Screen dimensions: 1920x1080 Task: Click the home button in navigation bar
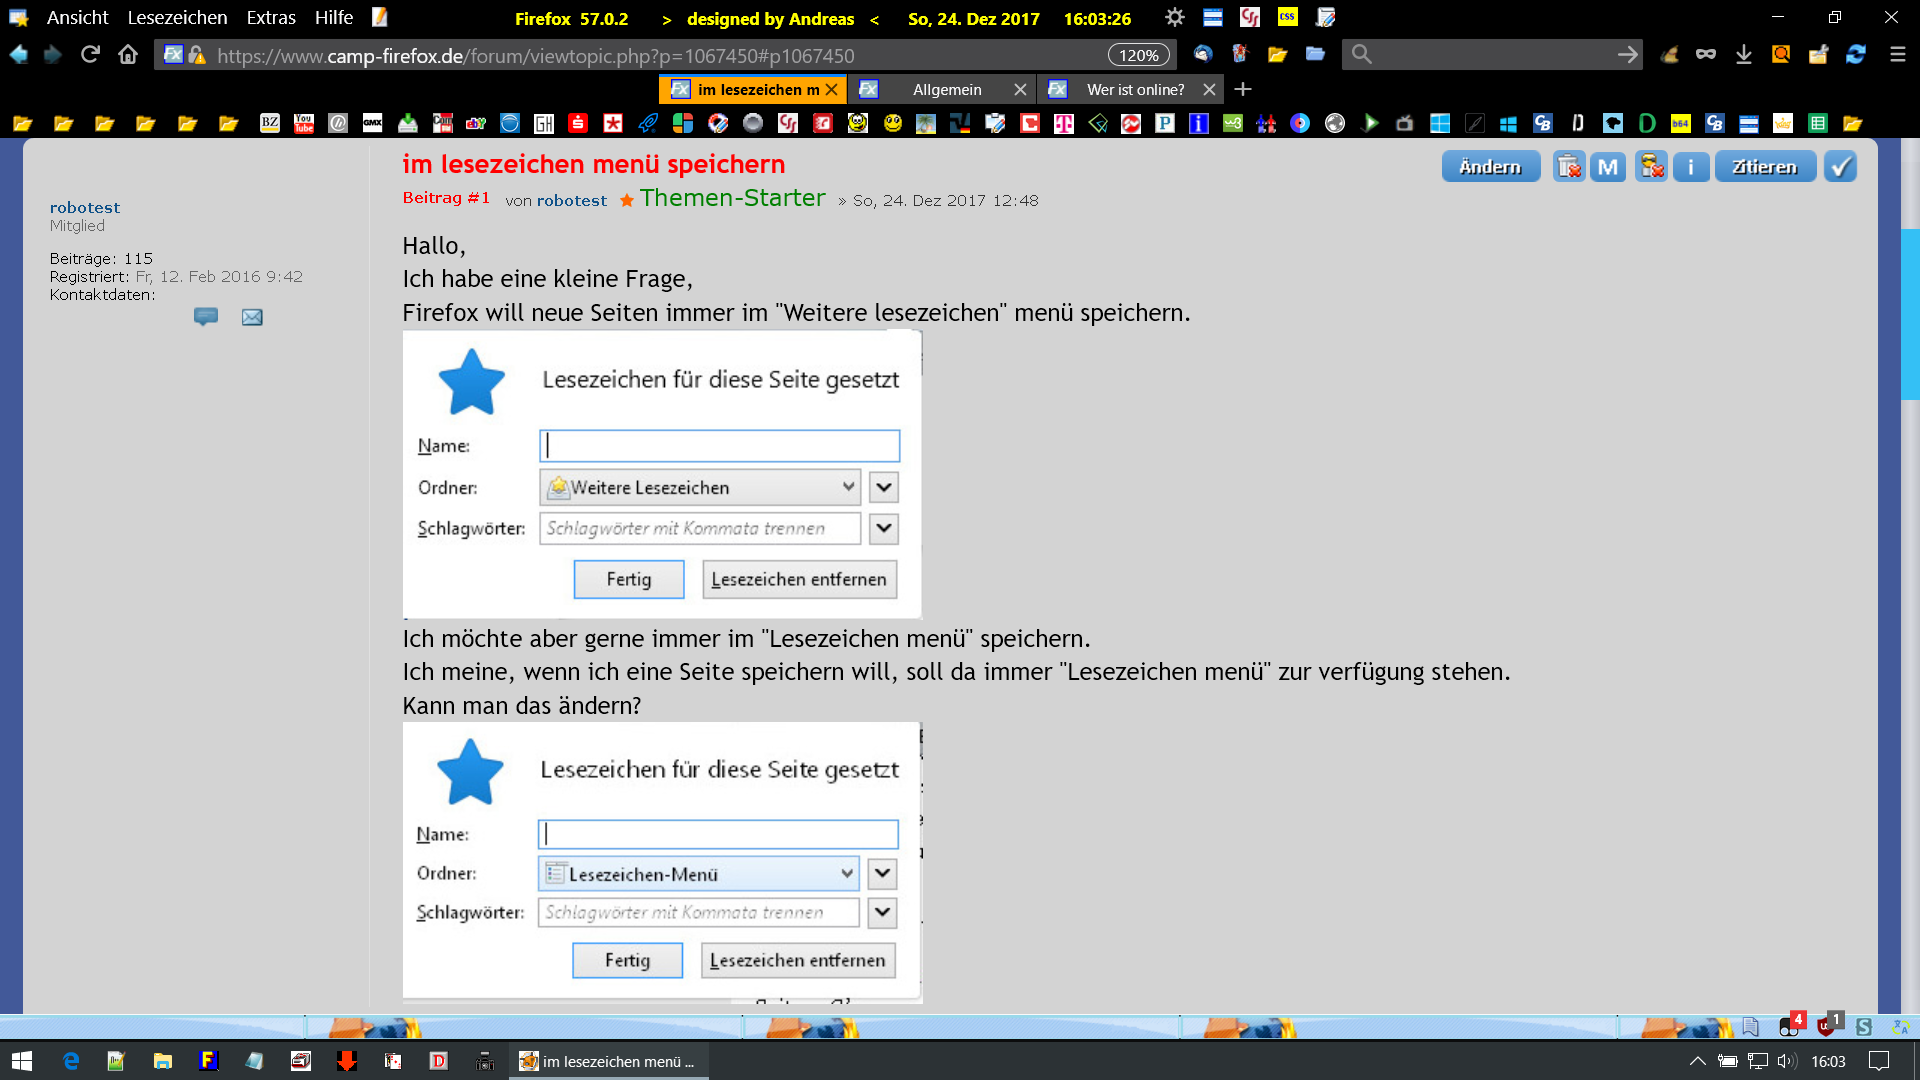click(128, 55)
